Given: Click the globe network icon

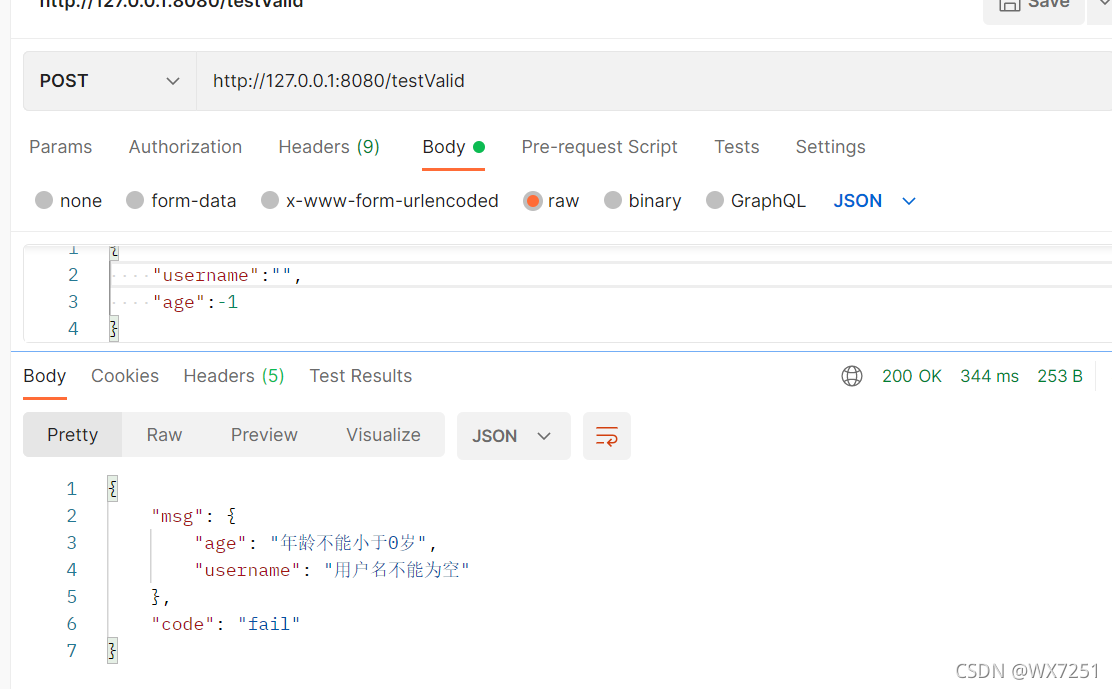Looking at the screenshot, I should click(852, 376).
